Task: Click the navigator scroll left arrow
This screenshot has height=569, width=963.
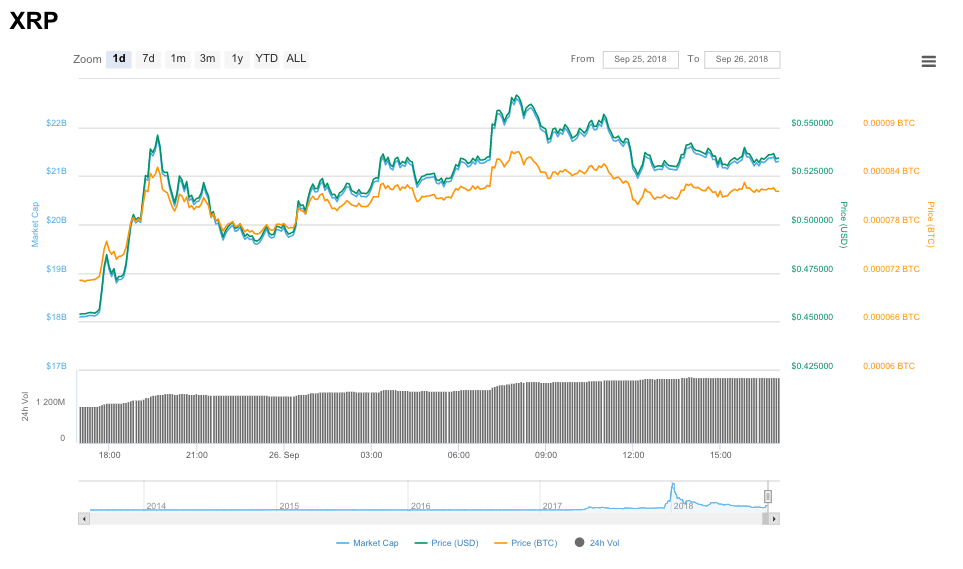Action: tap(84, 519)
